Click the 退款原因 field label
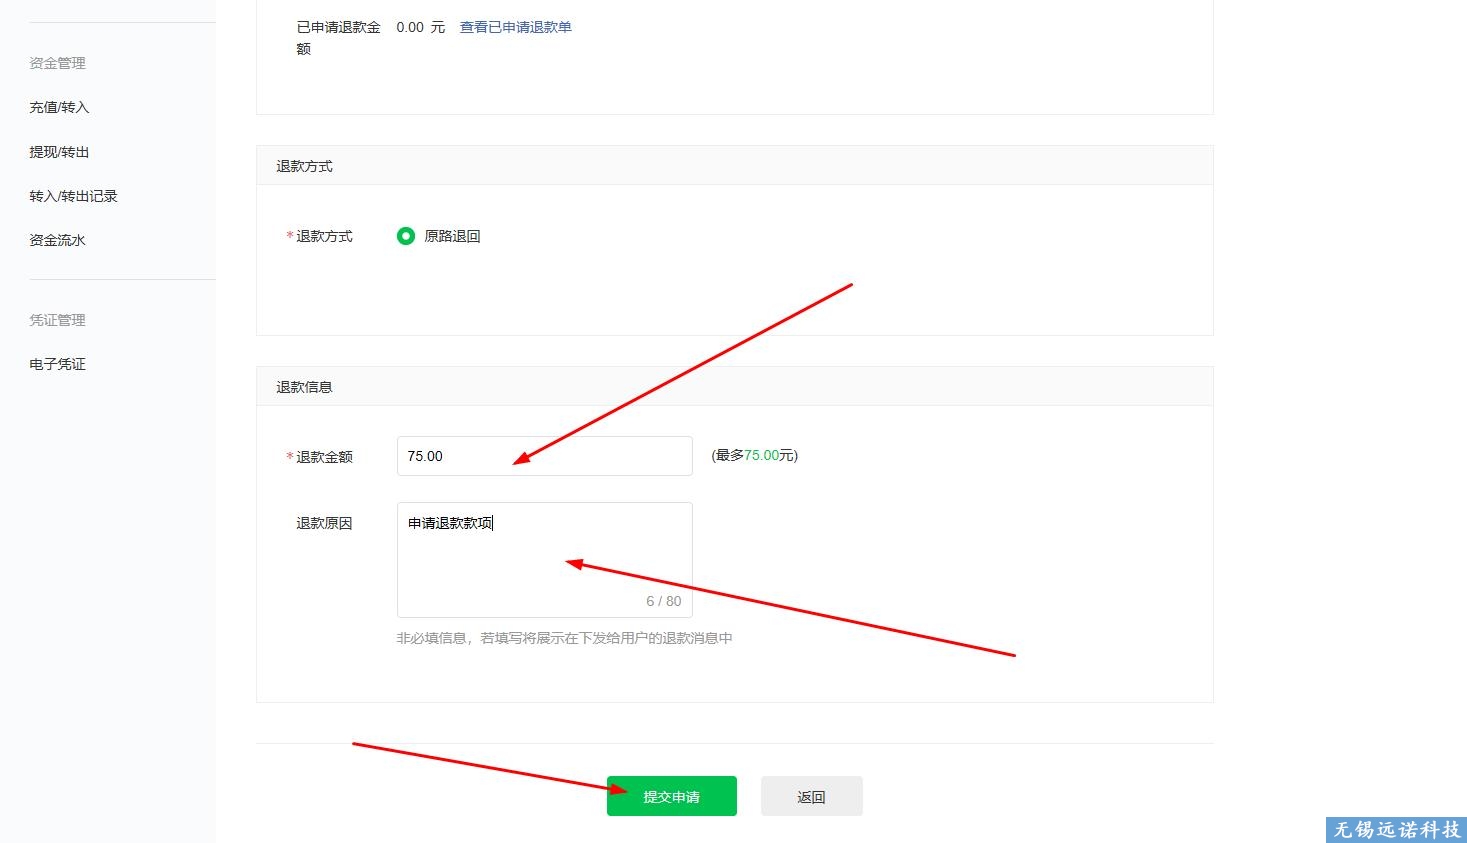The height and width of the screenshot is (843, 1467). tap(324, 523)
